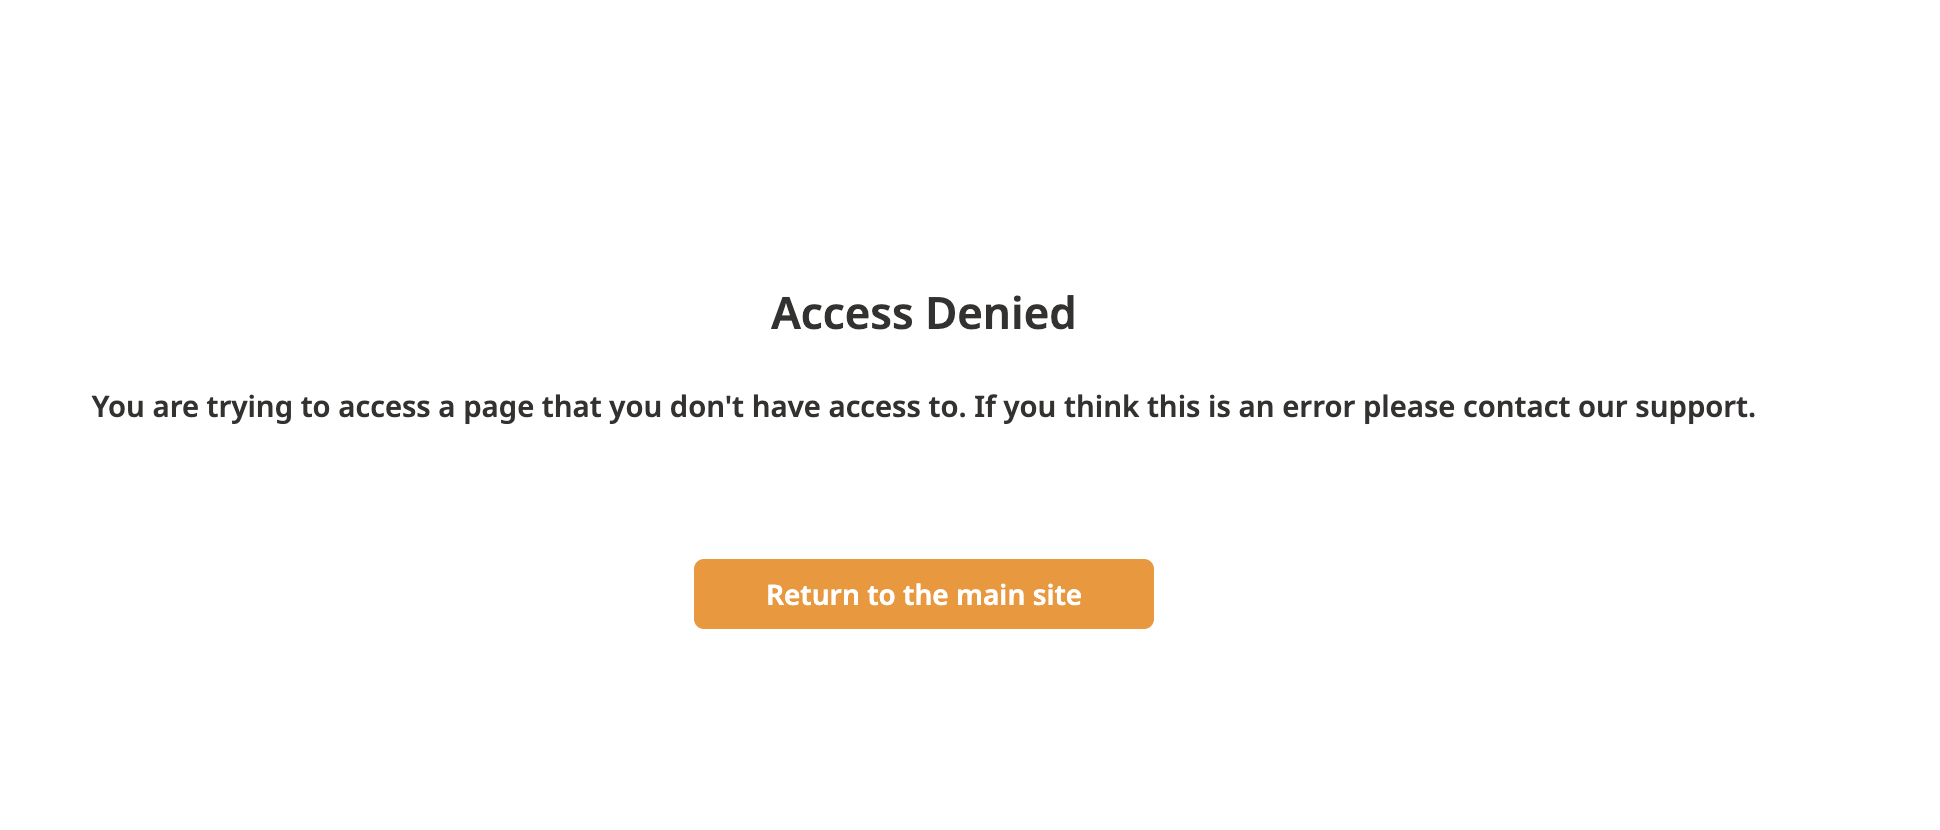Select the Access Denied heading
The width and height of the screenshot is (1940, 830).
[x=923, y=313]
